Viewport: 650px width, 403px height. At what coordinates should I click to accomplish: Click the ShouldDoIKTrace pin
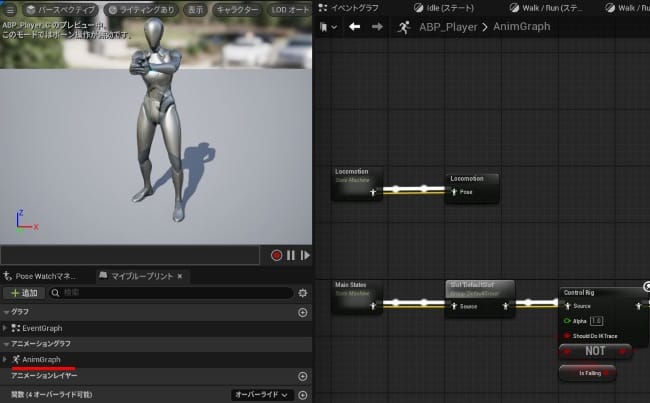pyautogui.click(x=567, y=336)
